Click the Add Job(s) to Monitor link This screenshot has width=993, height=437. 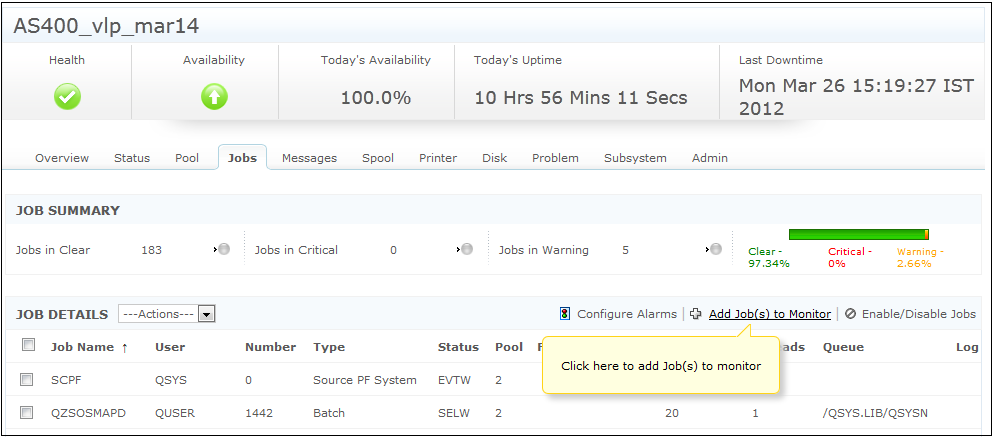(769, 314)
